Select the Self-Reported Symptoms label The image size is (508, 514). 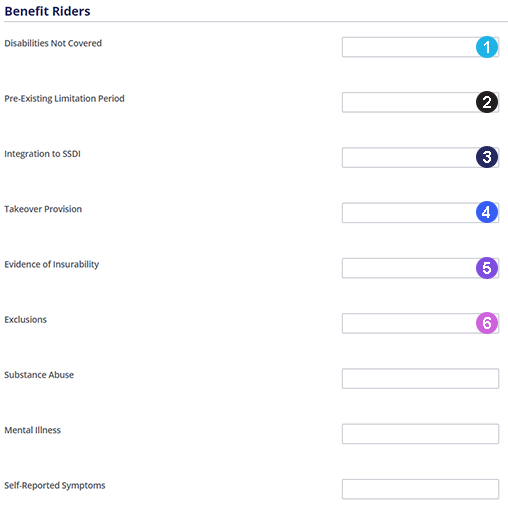pyautogui.click(x=55, y=486)
